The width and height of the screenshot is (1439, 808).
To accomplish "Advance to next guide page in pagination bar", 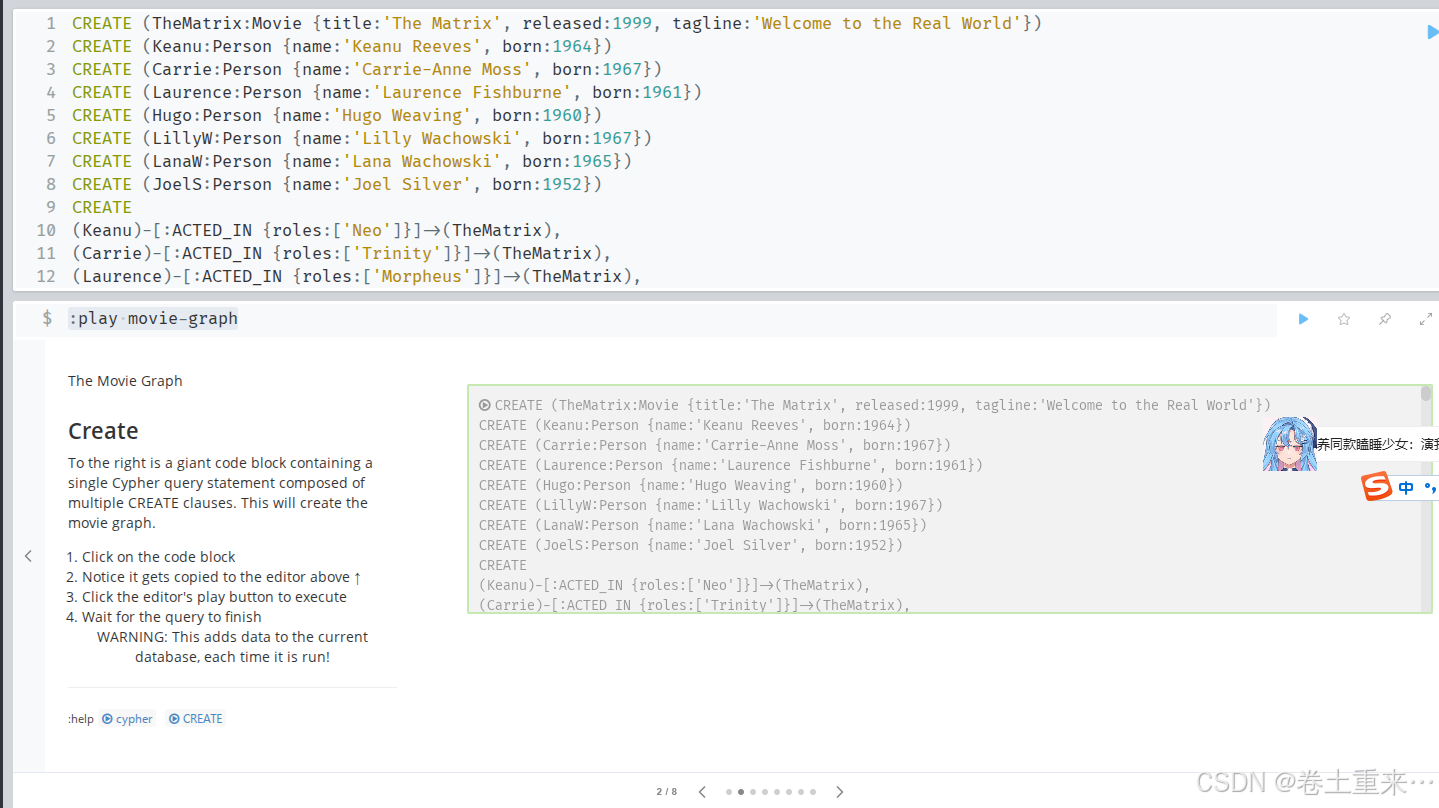I will tap(840, 792).
